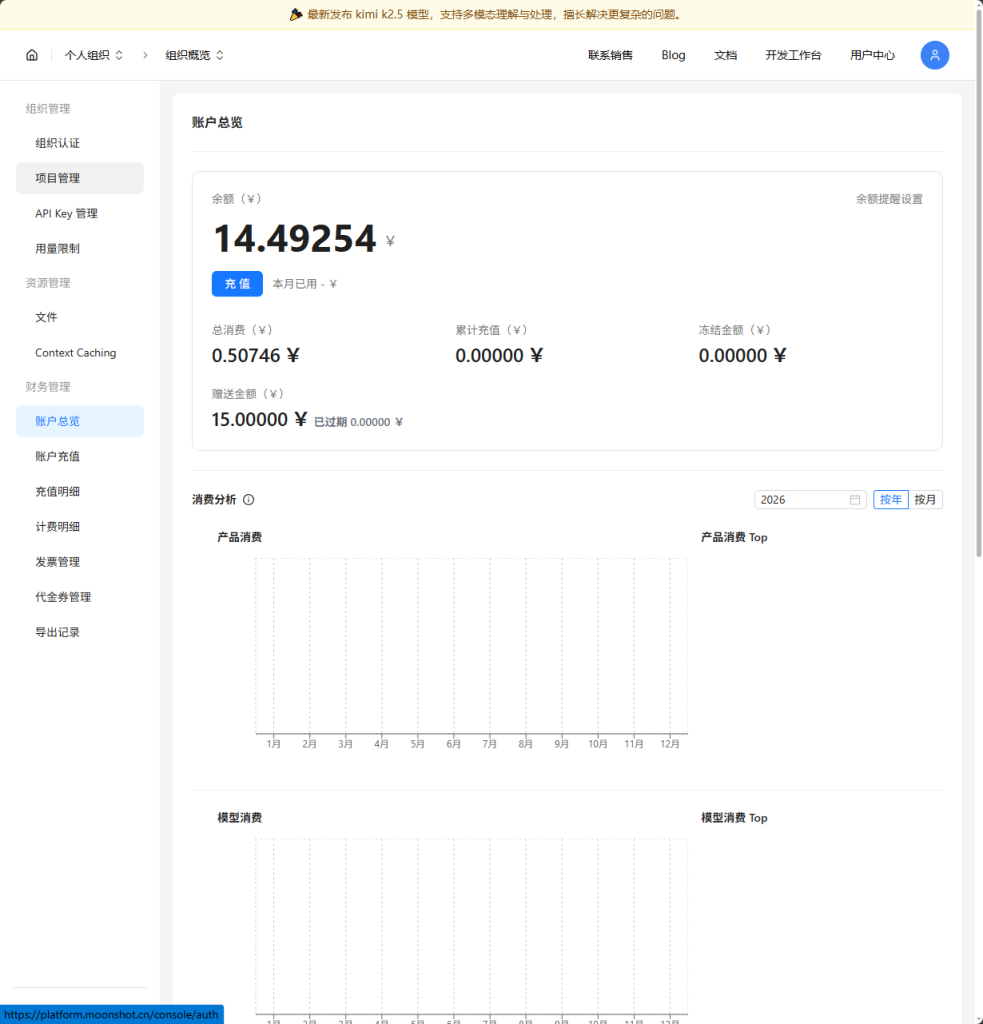Open the Blog header link
This screenshot has width=983, height=1024.
pos(673,55)
